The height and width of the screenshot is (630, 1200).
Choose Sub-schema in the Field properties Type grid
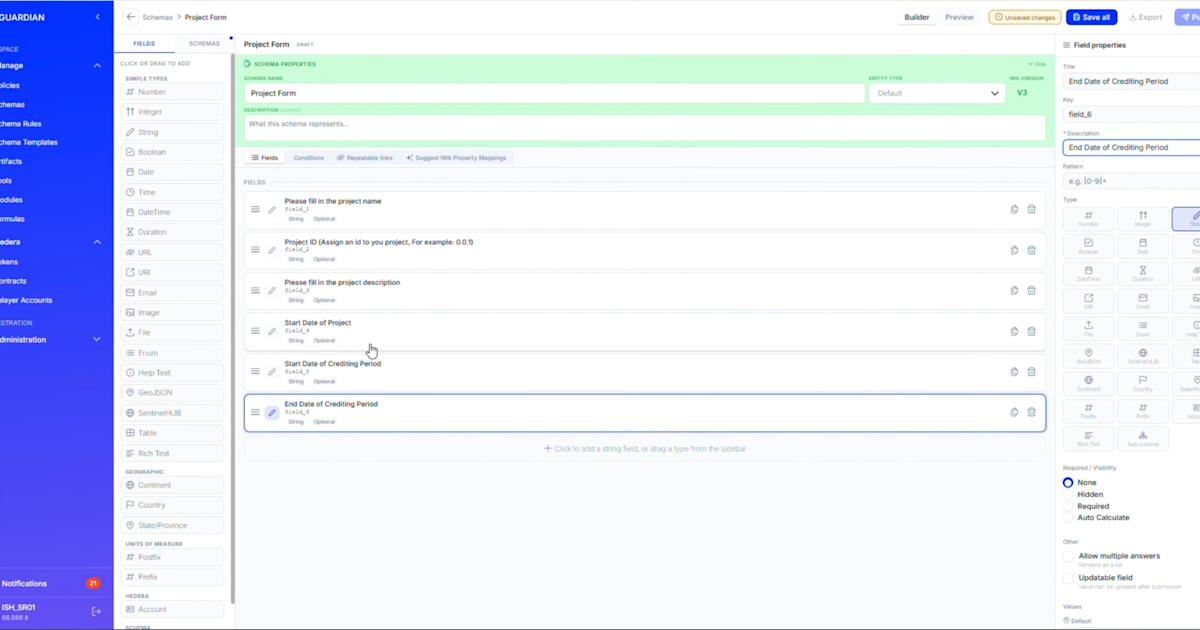click(x=1143, y=439)
